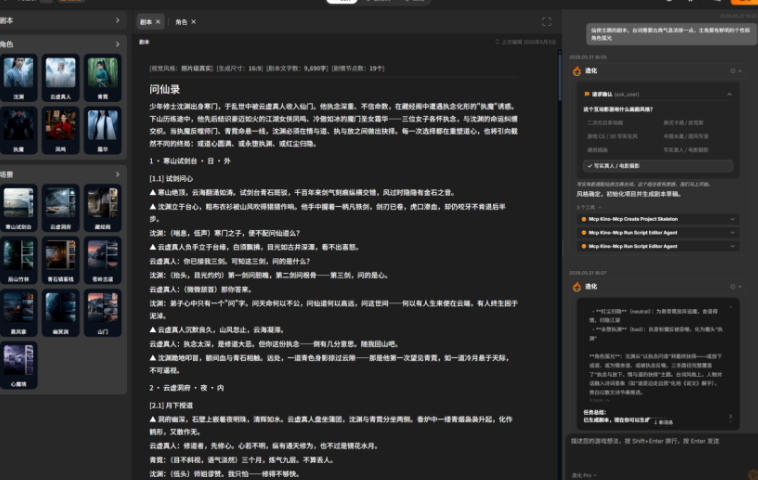The width and height of the screenshot is (758, 480).
Task: Open the red-dressed 凤鸣 character card
Action: click(x=60, y=130)
